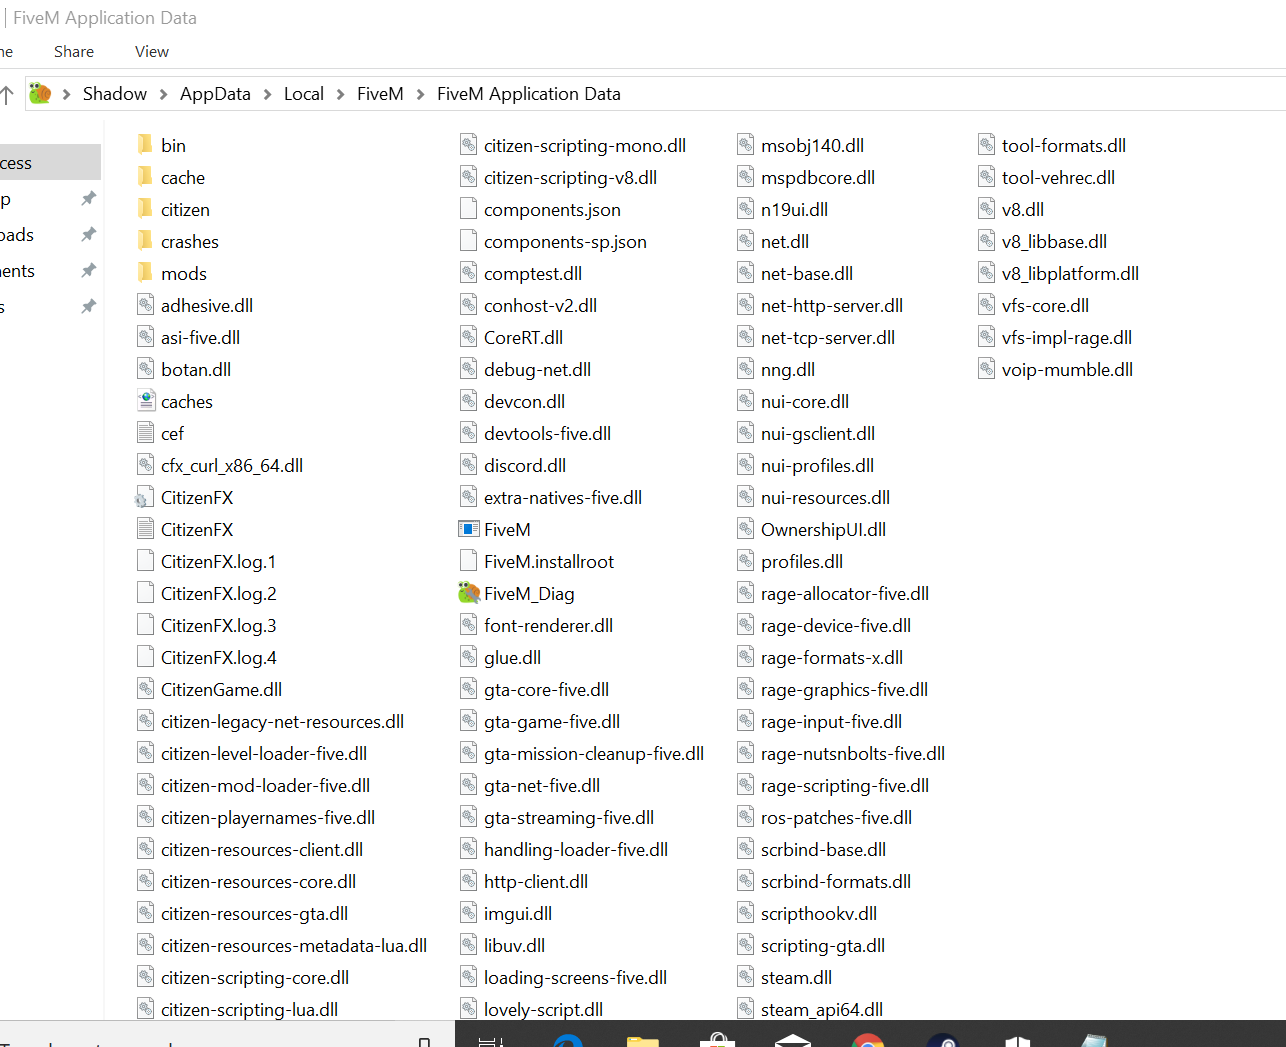This screenshot has height=1047, width=1286.
Task: Expand the chevron after Shadow in breadcrumb
Action: coord(163,94)
